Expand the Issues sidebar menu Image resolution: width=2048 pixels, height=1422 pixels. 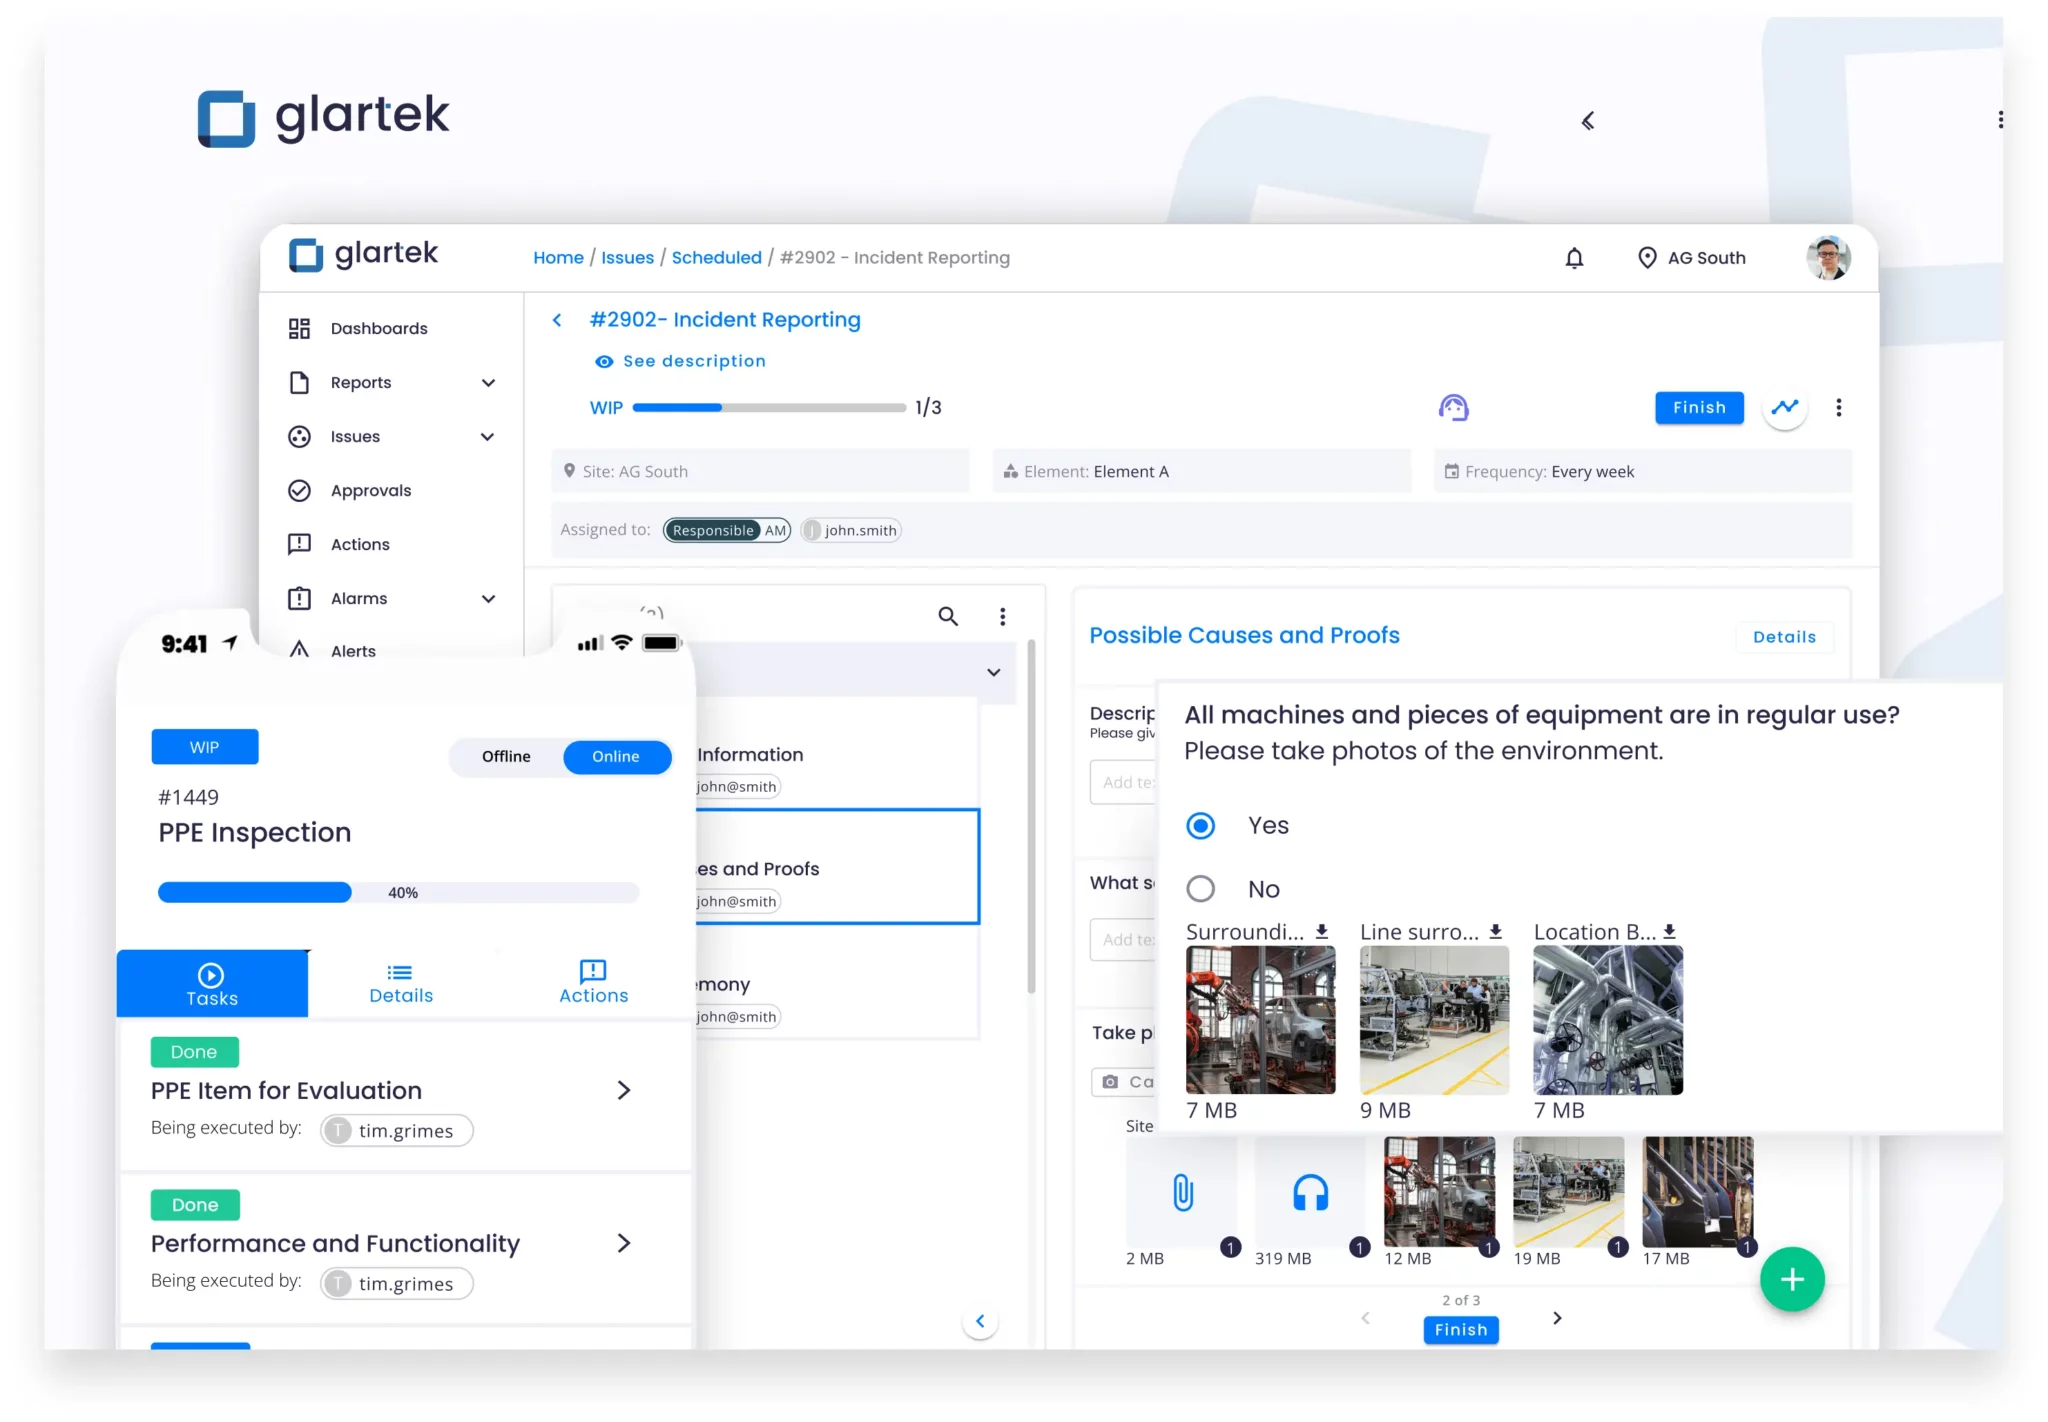488,437
